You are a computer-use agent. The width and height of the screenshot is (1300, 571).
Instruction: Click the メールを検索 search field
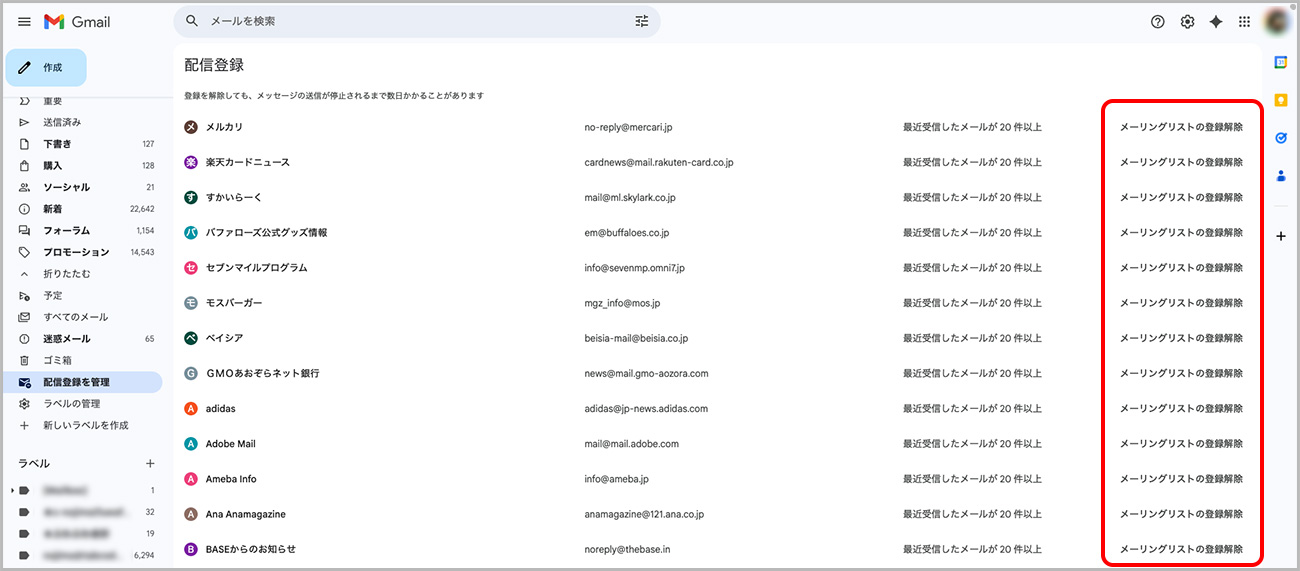point(410,21)
